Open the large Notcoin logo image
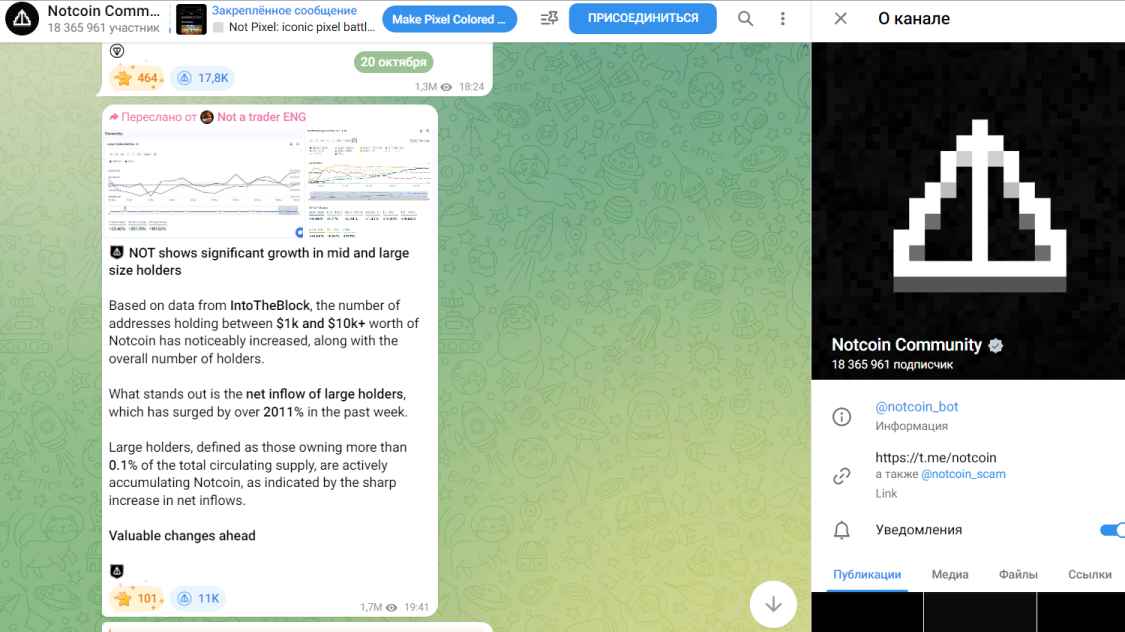The height and width of the screenshot is (632, 1125). 979,208
